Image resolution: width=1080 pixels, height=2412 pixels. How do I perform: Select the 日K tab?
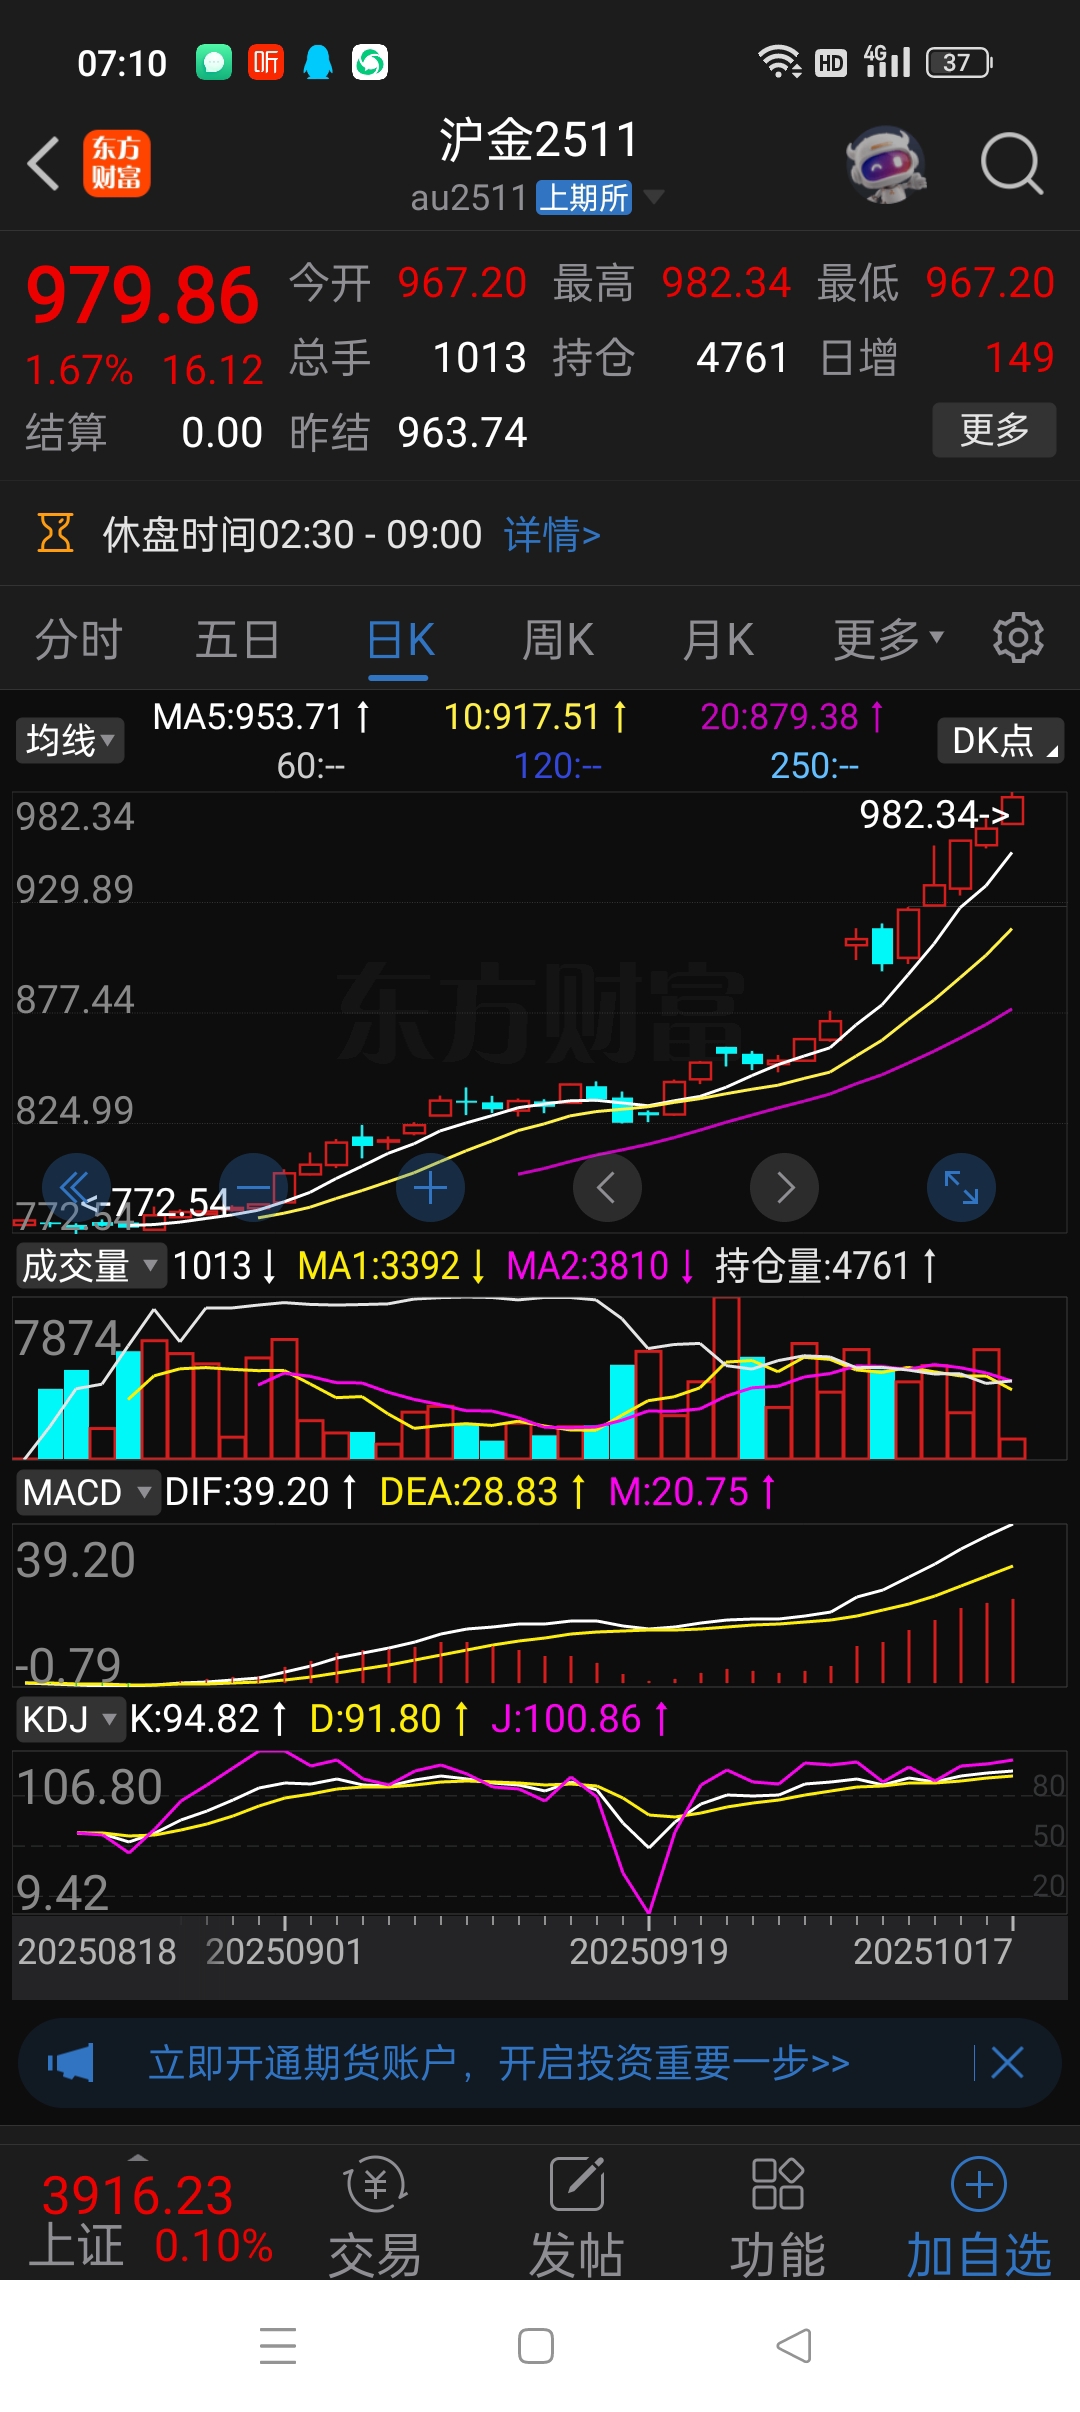pos(400,640)
